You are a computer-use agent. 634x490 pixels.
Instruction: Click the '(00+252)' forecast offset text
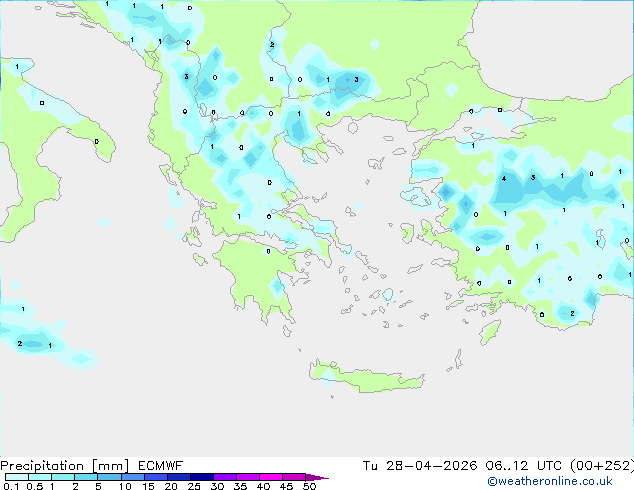point(602,466)
